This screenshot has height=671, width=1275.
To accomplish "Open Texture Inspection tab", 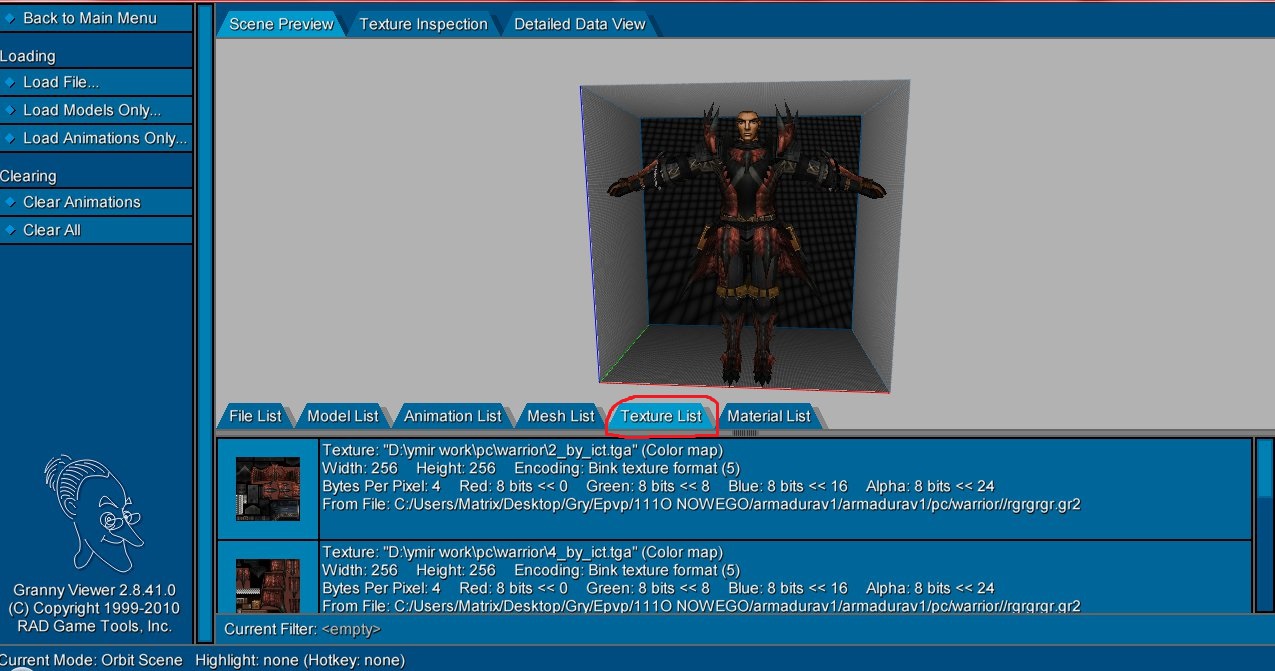I will [x=423, y=24].
